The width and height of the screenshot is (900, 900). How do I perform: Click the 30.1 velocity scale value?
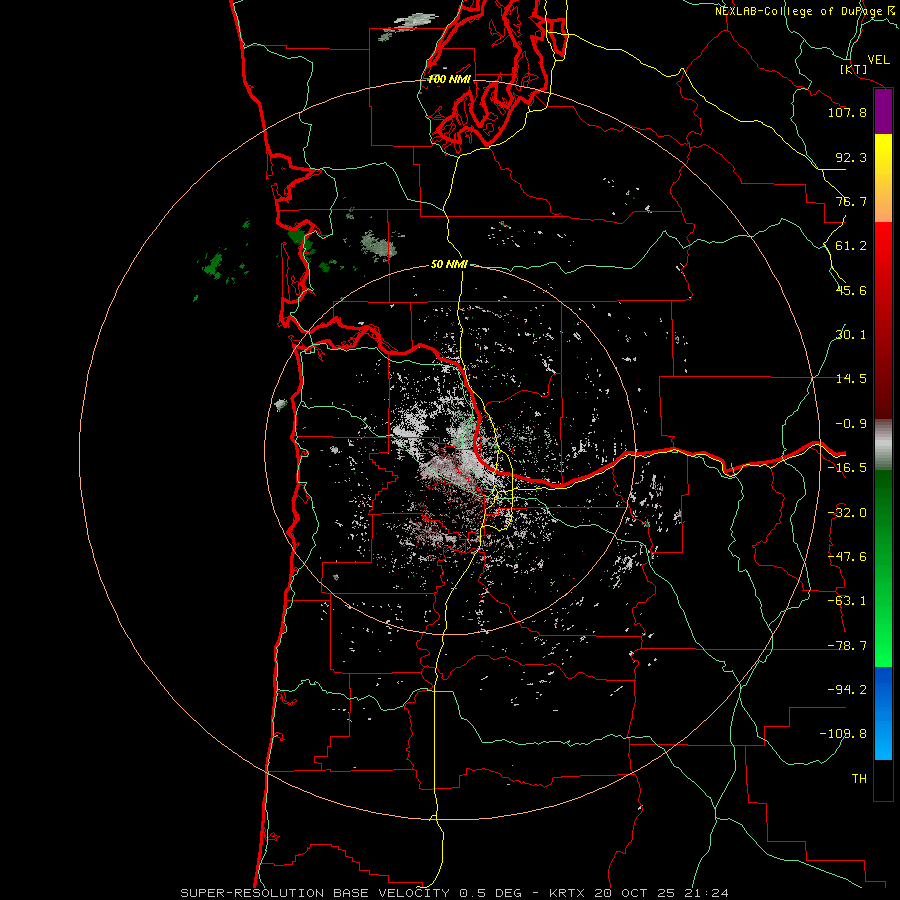[x=851, y=335]
